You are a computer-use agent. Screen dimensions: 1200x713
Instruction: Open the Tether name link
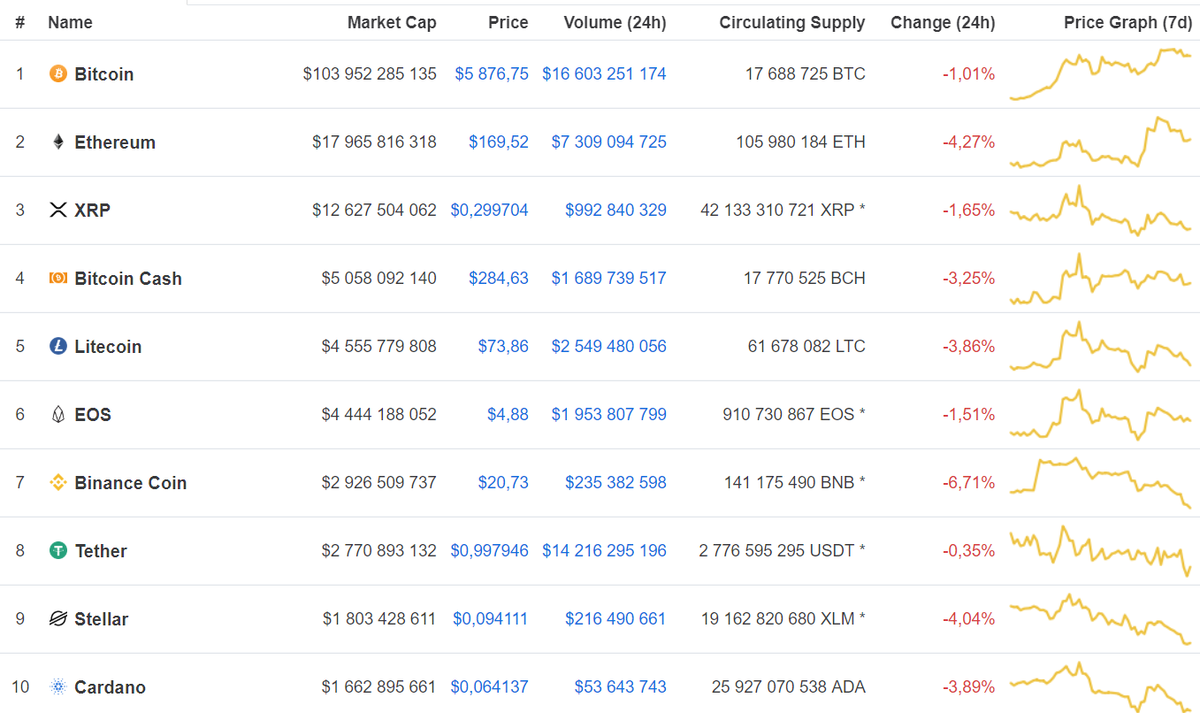click(101, 550)
